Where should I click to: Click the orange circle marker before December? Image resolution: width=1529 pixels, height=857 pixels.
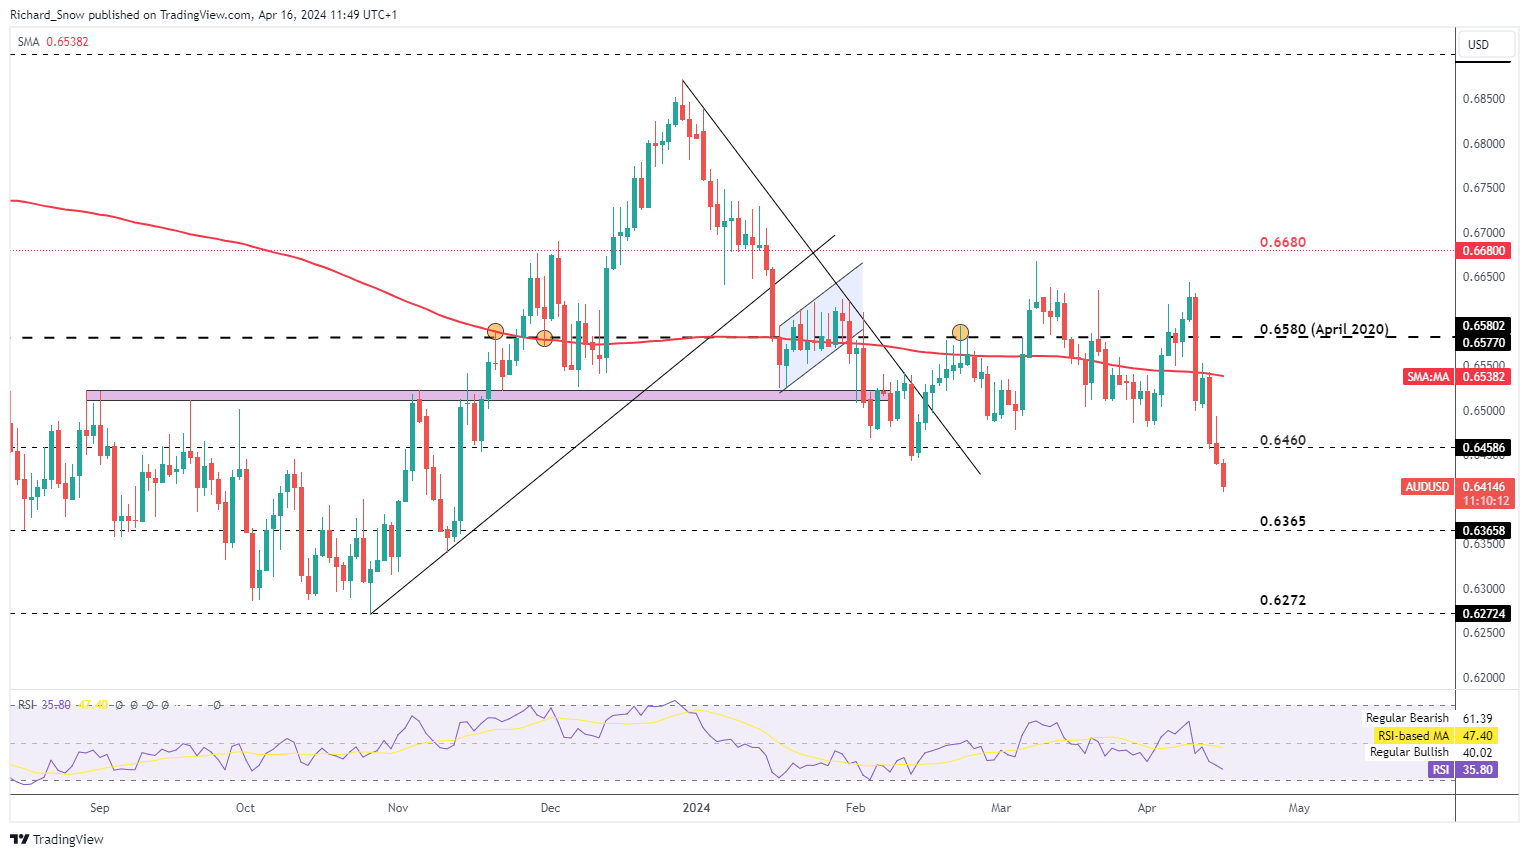click(x=544, y=338)
